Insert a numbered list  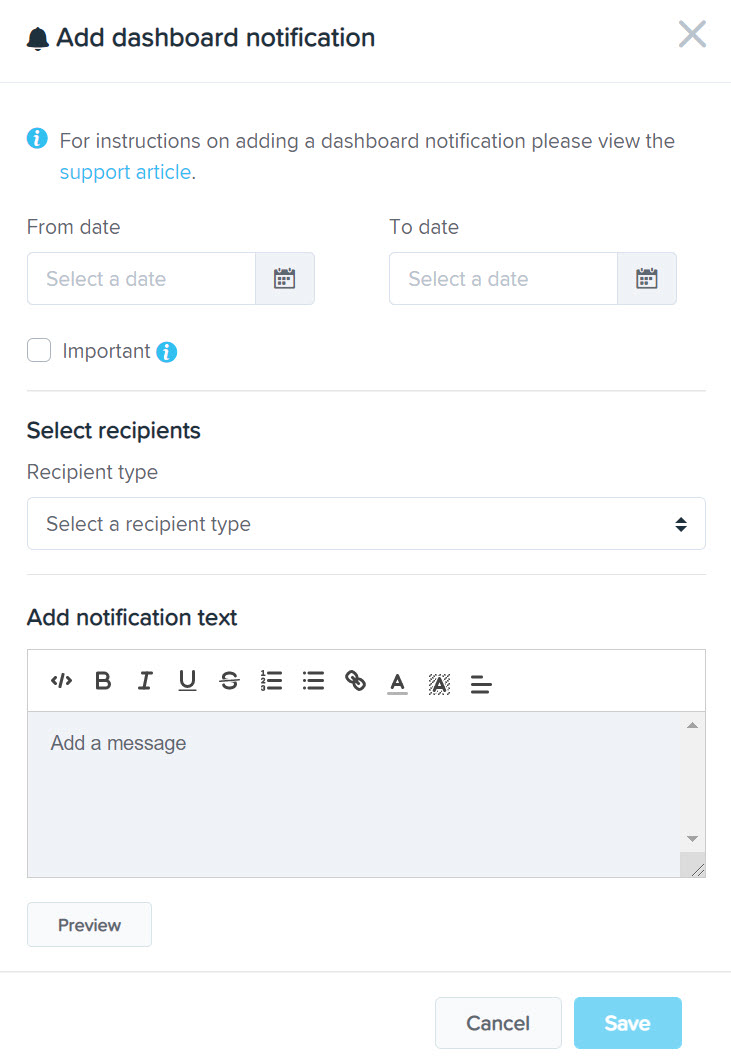point(271,681)
